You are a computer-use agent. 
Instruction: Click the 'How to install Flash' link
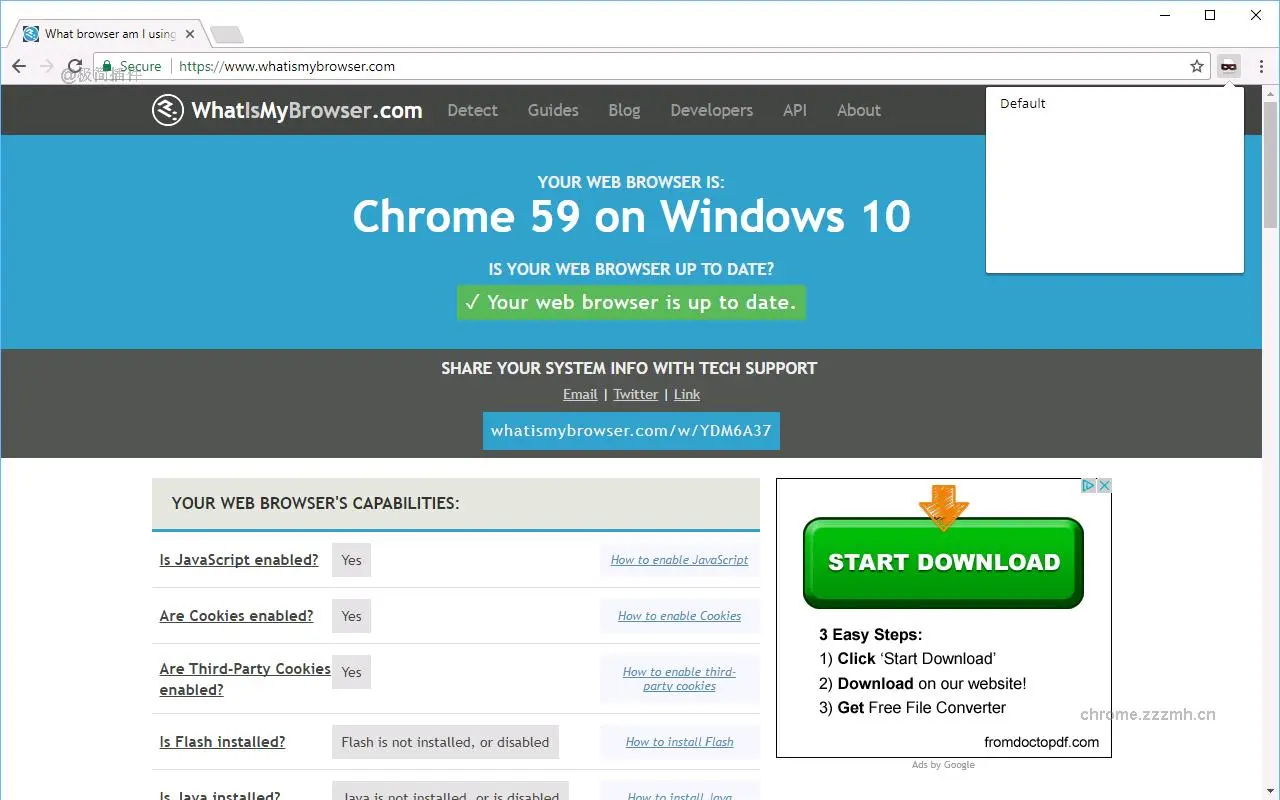pyautogui.click(x=679, y=741)
